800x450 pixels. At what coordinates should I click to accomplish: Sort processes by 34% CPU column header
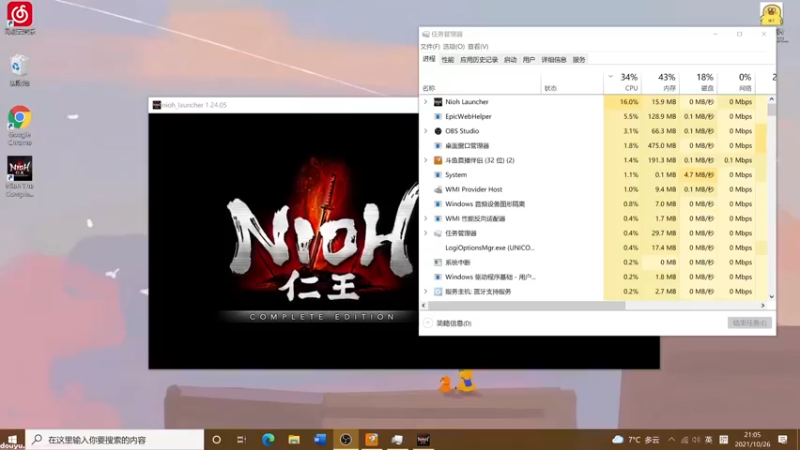[622, 82]
